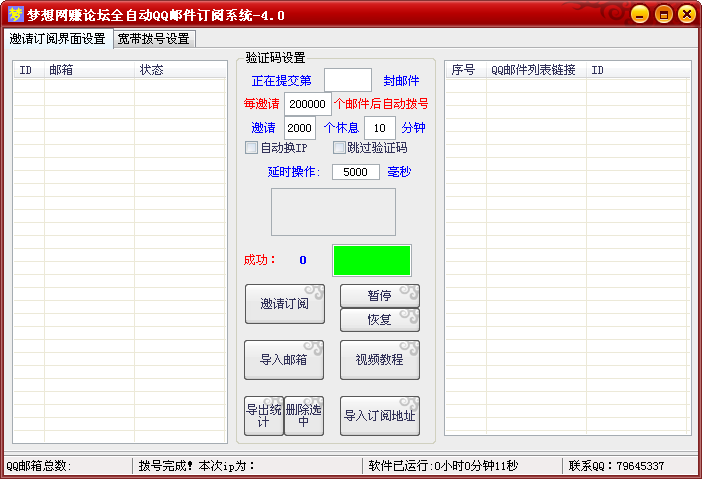Click the 导出统计 button

coord(264,416)
